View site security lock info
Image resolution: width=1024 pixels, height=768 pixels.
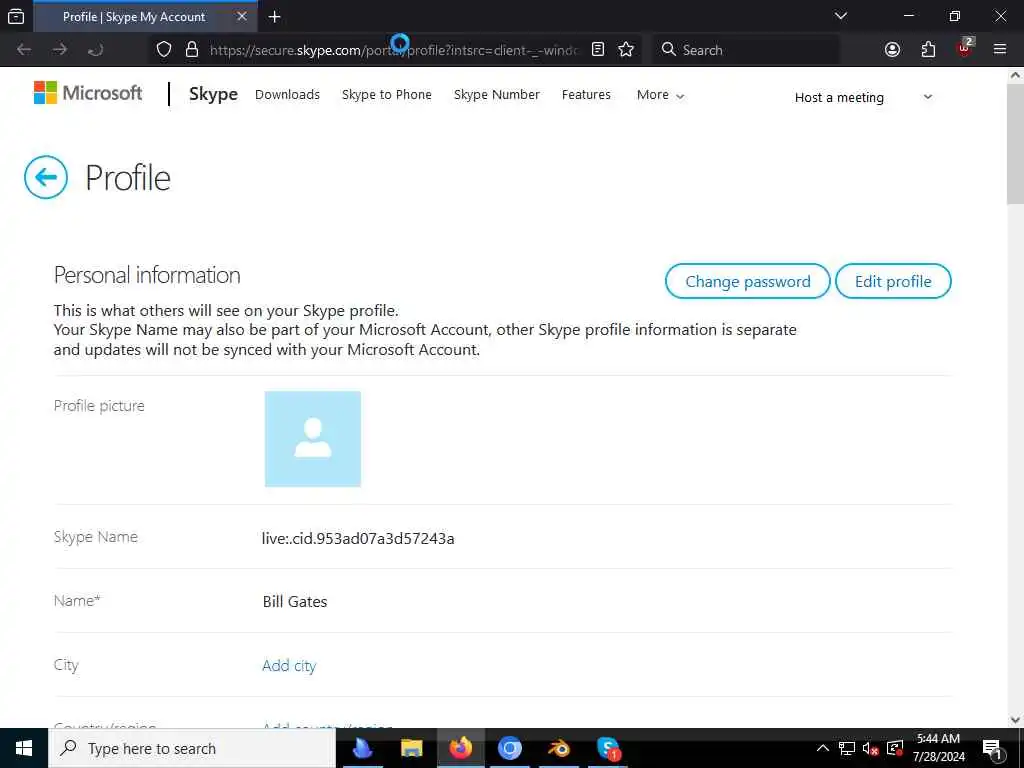click(192, 50)
